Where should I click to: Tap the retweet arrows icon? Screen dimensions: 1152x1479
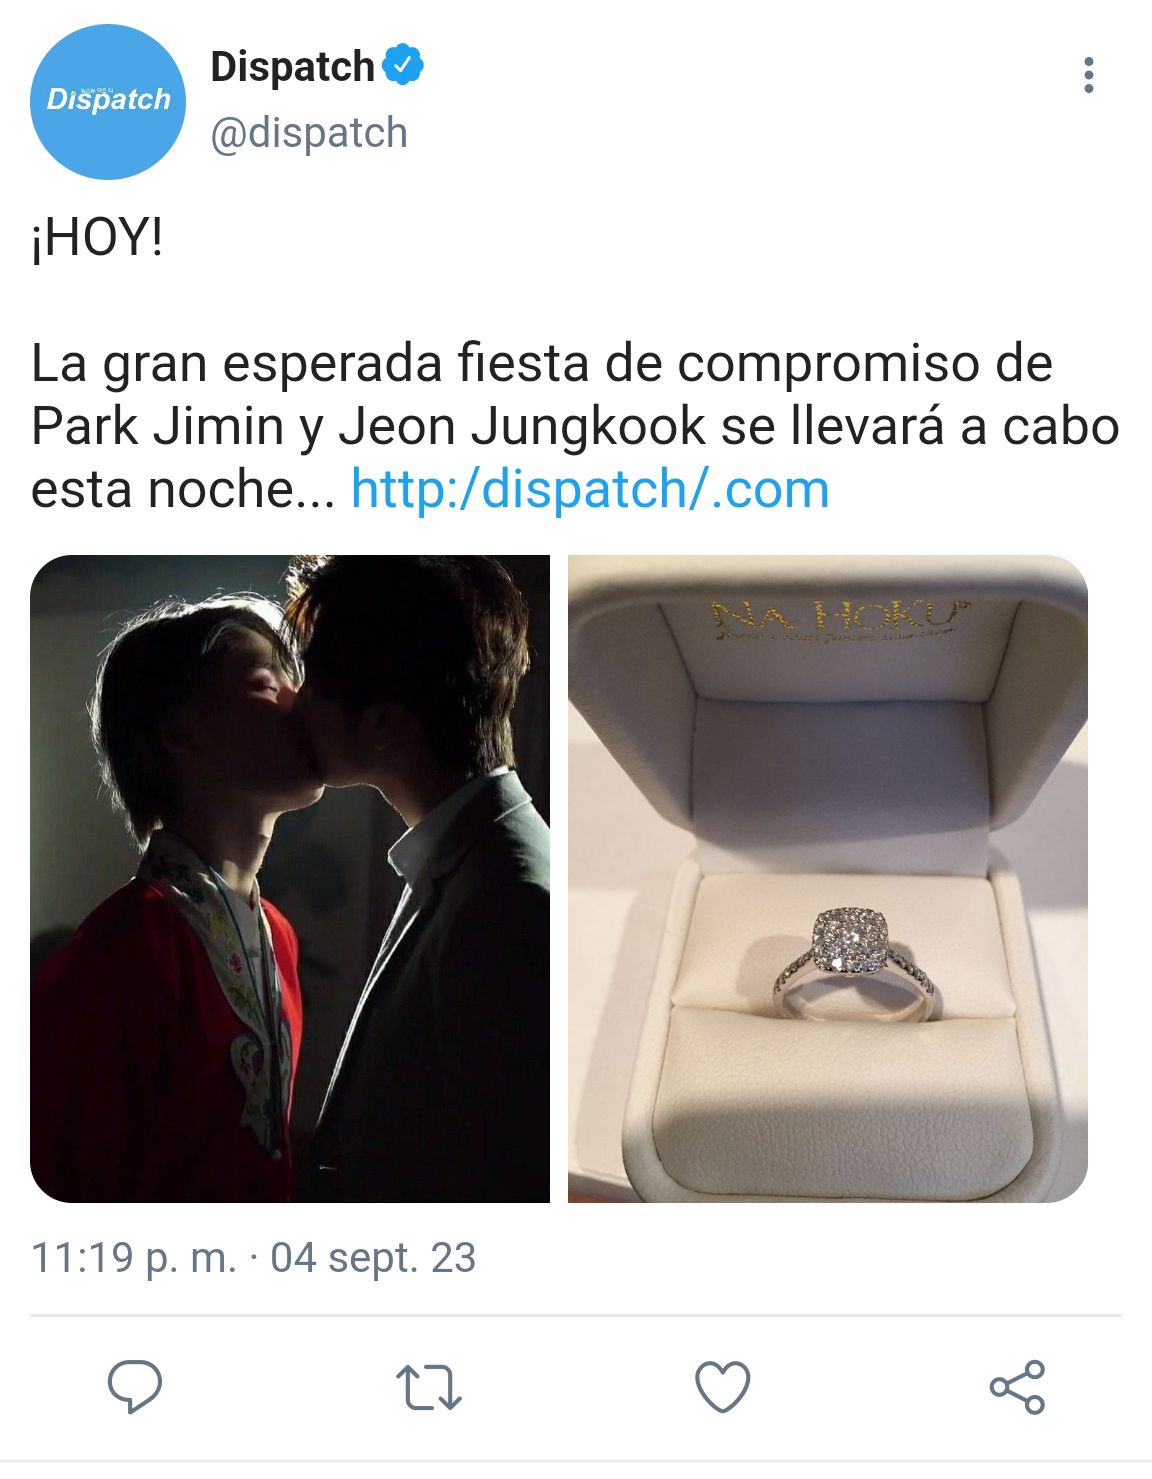(x=429, y=1388)
